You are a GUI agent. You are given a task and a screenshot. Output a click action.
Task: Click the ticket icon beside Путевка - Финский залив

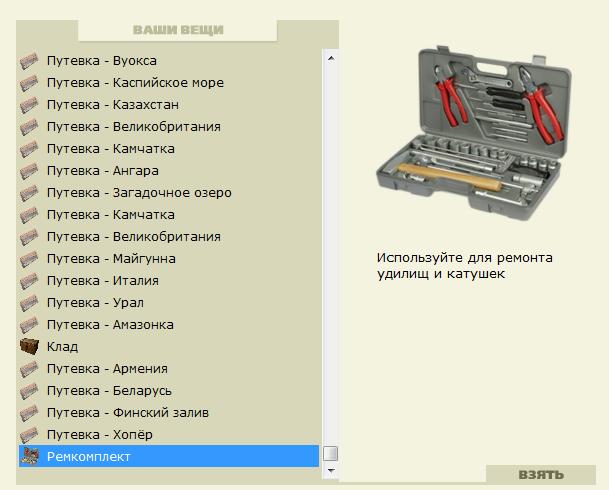(29, 413)
